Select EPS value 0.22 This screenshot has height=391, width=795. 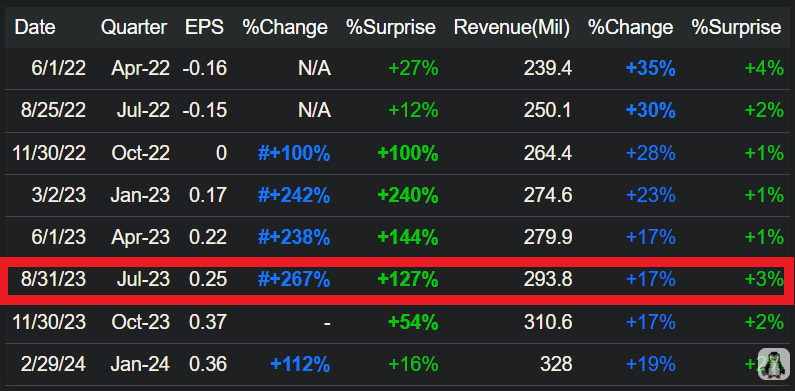[208, 237]
